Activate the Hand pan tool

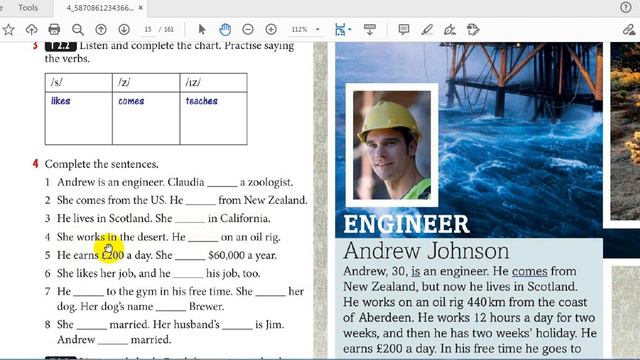(225, 29)
